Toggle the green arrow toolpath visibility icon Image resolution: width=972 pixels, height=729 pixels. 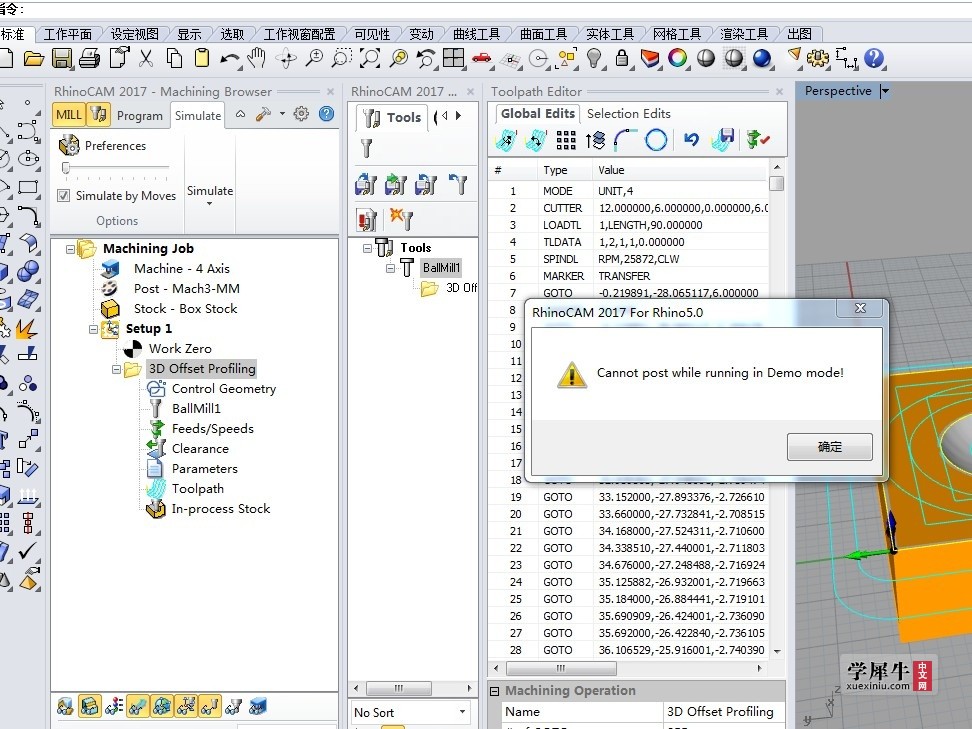point(138,706)
